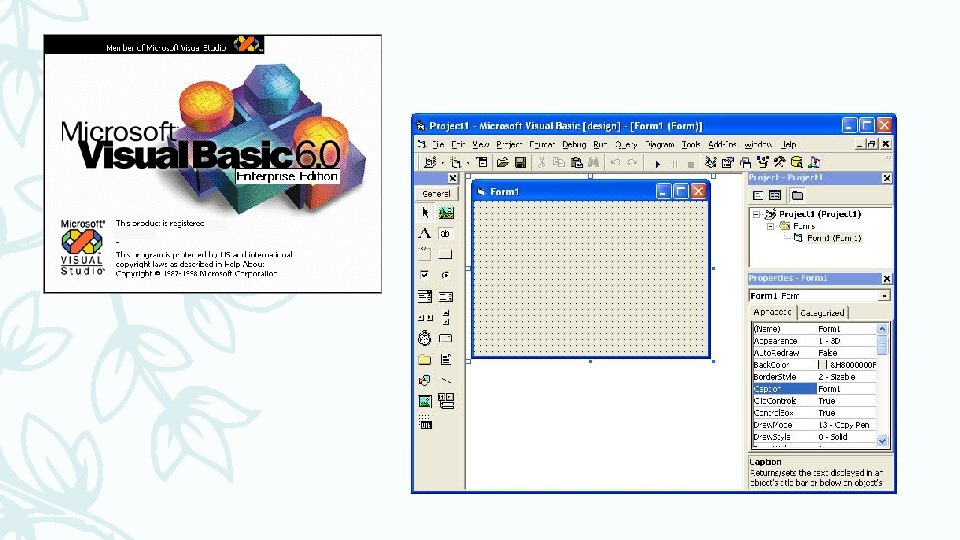Open the dropdown arrow beside Add Standard EXE

point(443,163)
